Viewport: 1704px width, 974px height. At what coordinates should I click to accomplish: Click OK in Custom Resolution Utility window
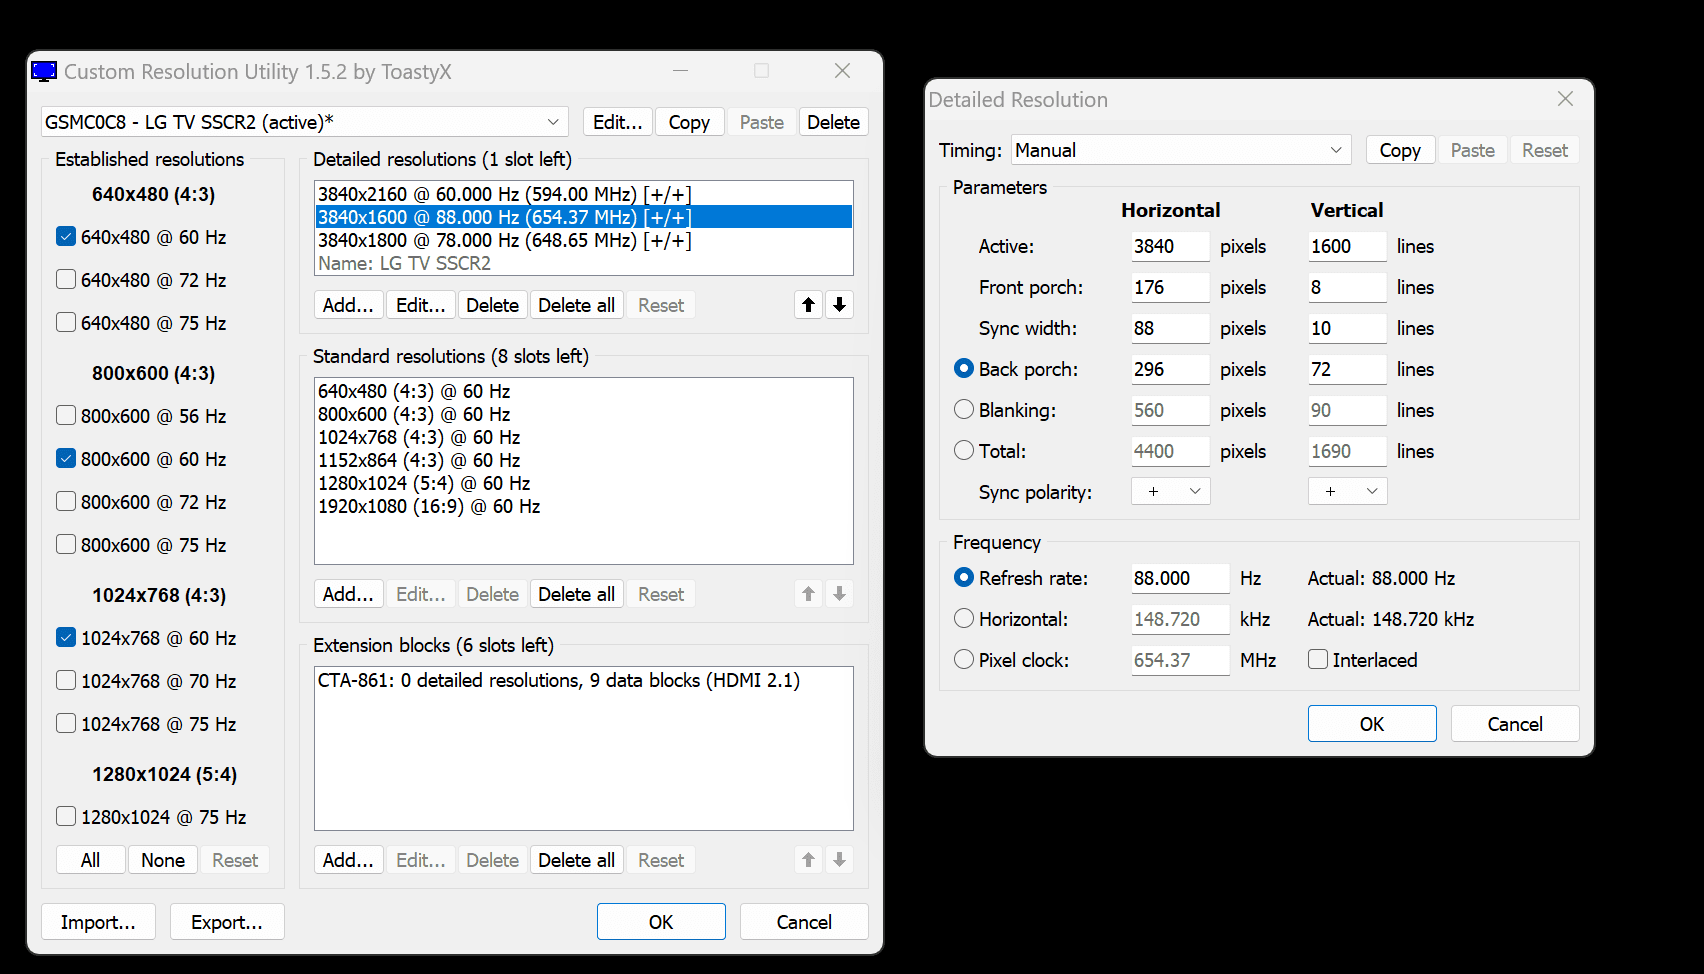tap(661, 922)
